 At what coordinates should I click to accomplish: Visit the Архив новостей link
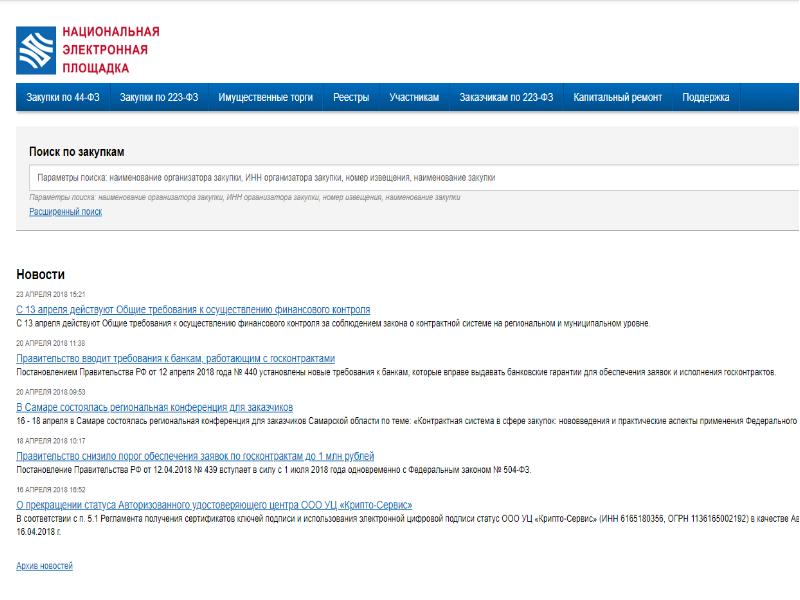pyautogui.click(x=44, y=566)
